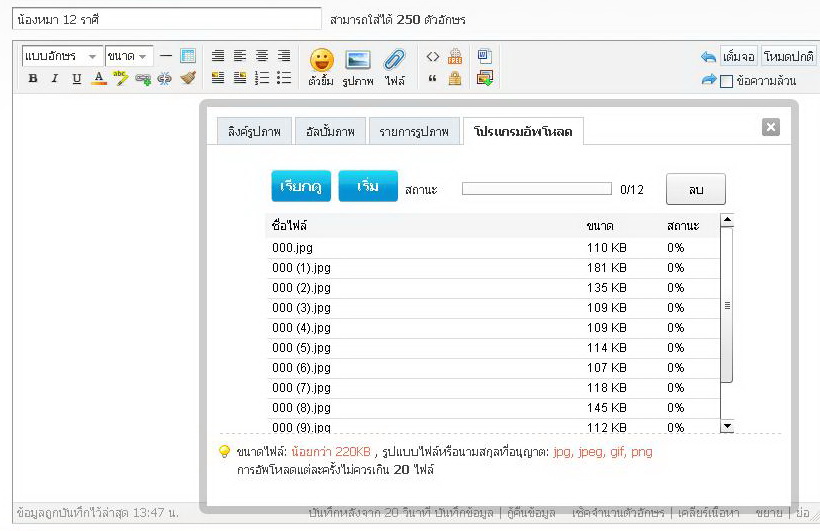Switch to the อัลบั้มภาพ tab
This screenshot has height=531, width=820.
[330, 131]
